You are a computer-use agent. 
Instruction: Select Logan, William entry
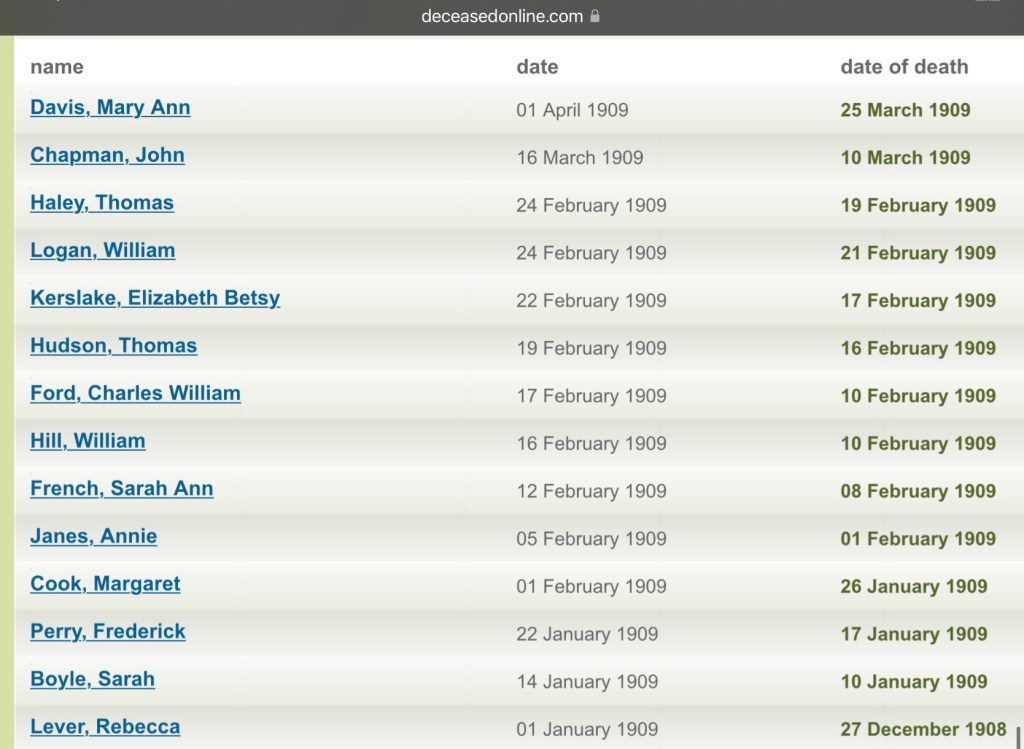[x=102, y=251]
